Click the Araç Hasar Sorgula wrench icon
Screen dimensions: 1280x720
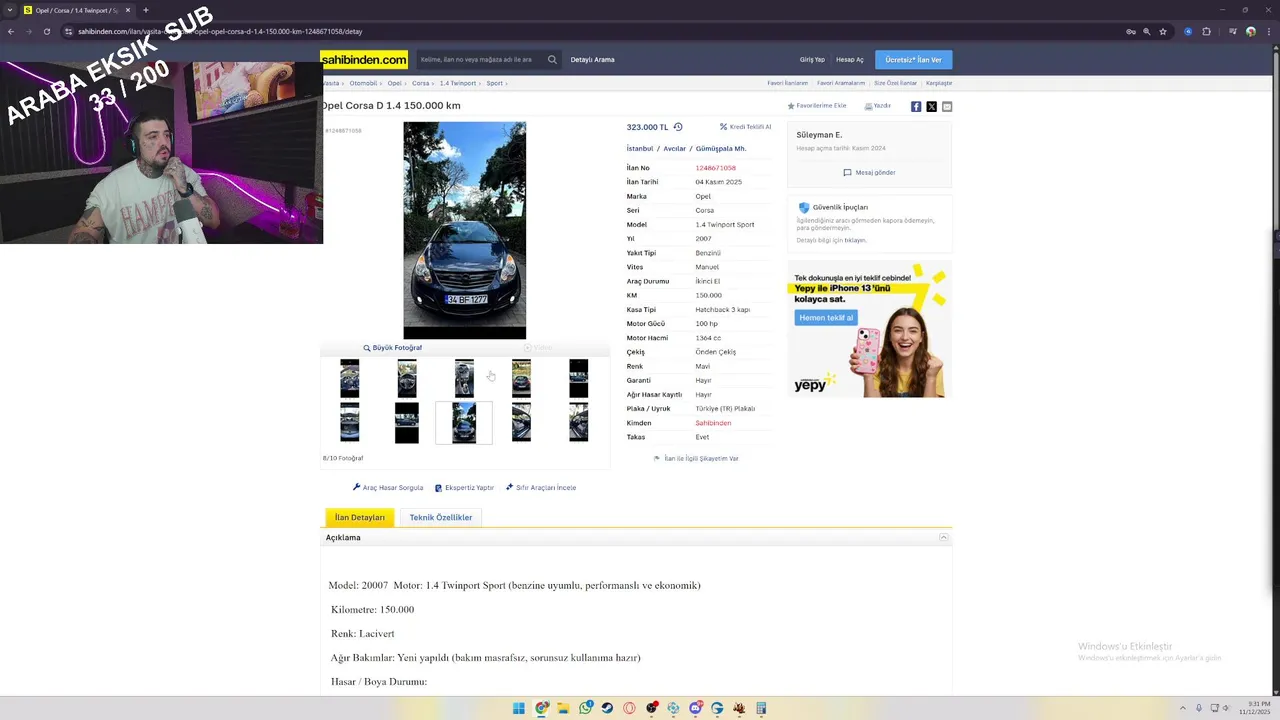357,487
